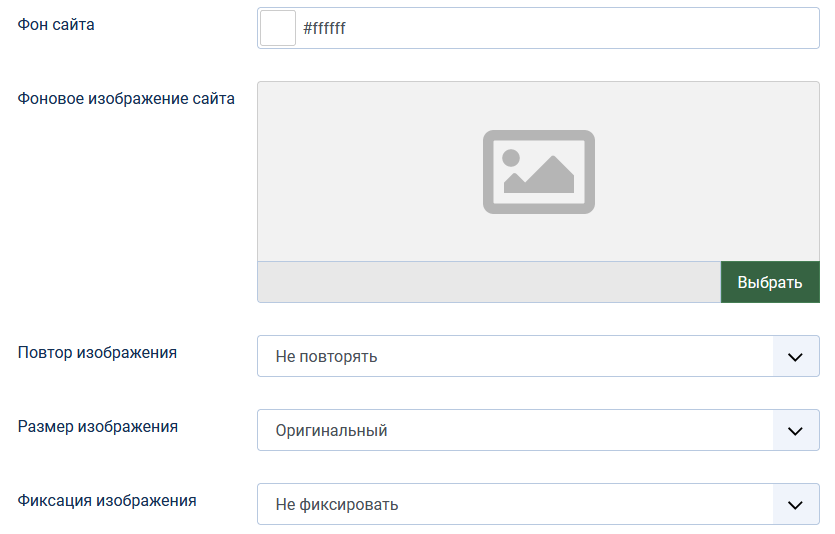Select the Оригинальный value text
This screenshot has width=835, height=534.
tap(331, 430)
